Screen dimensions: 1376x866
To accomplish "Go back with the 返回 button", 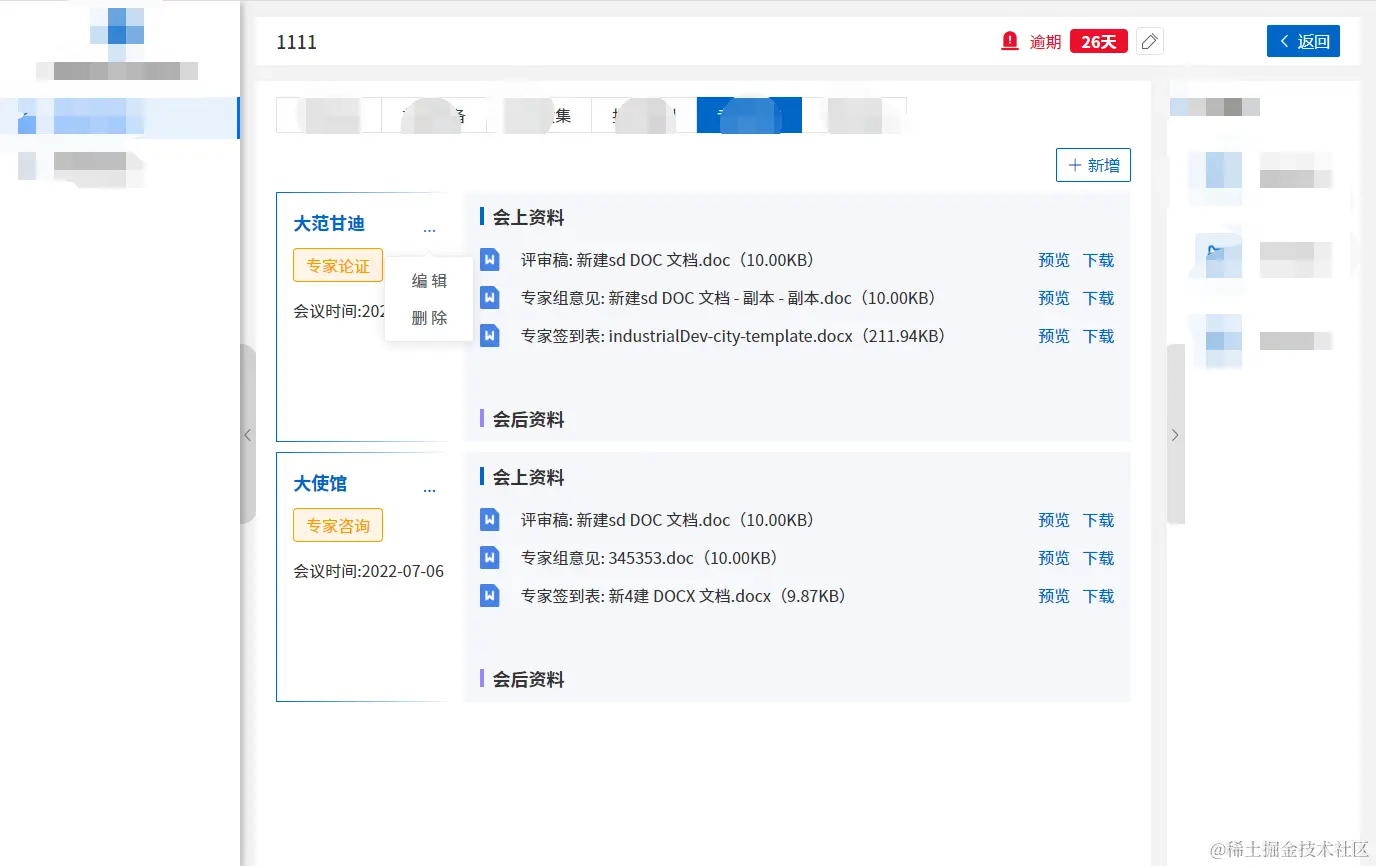I will [x=1303, y=41].
